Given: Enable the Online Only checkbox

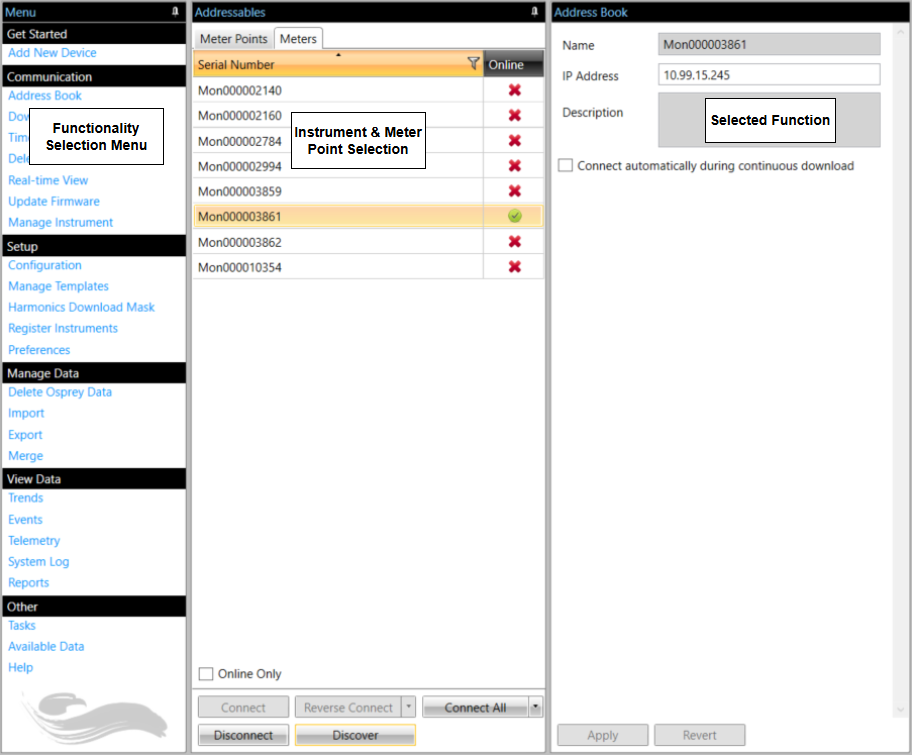Looking at the screenshot, I should tap(206, 674).
